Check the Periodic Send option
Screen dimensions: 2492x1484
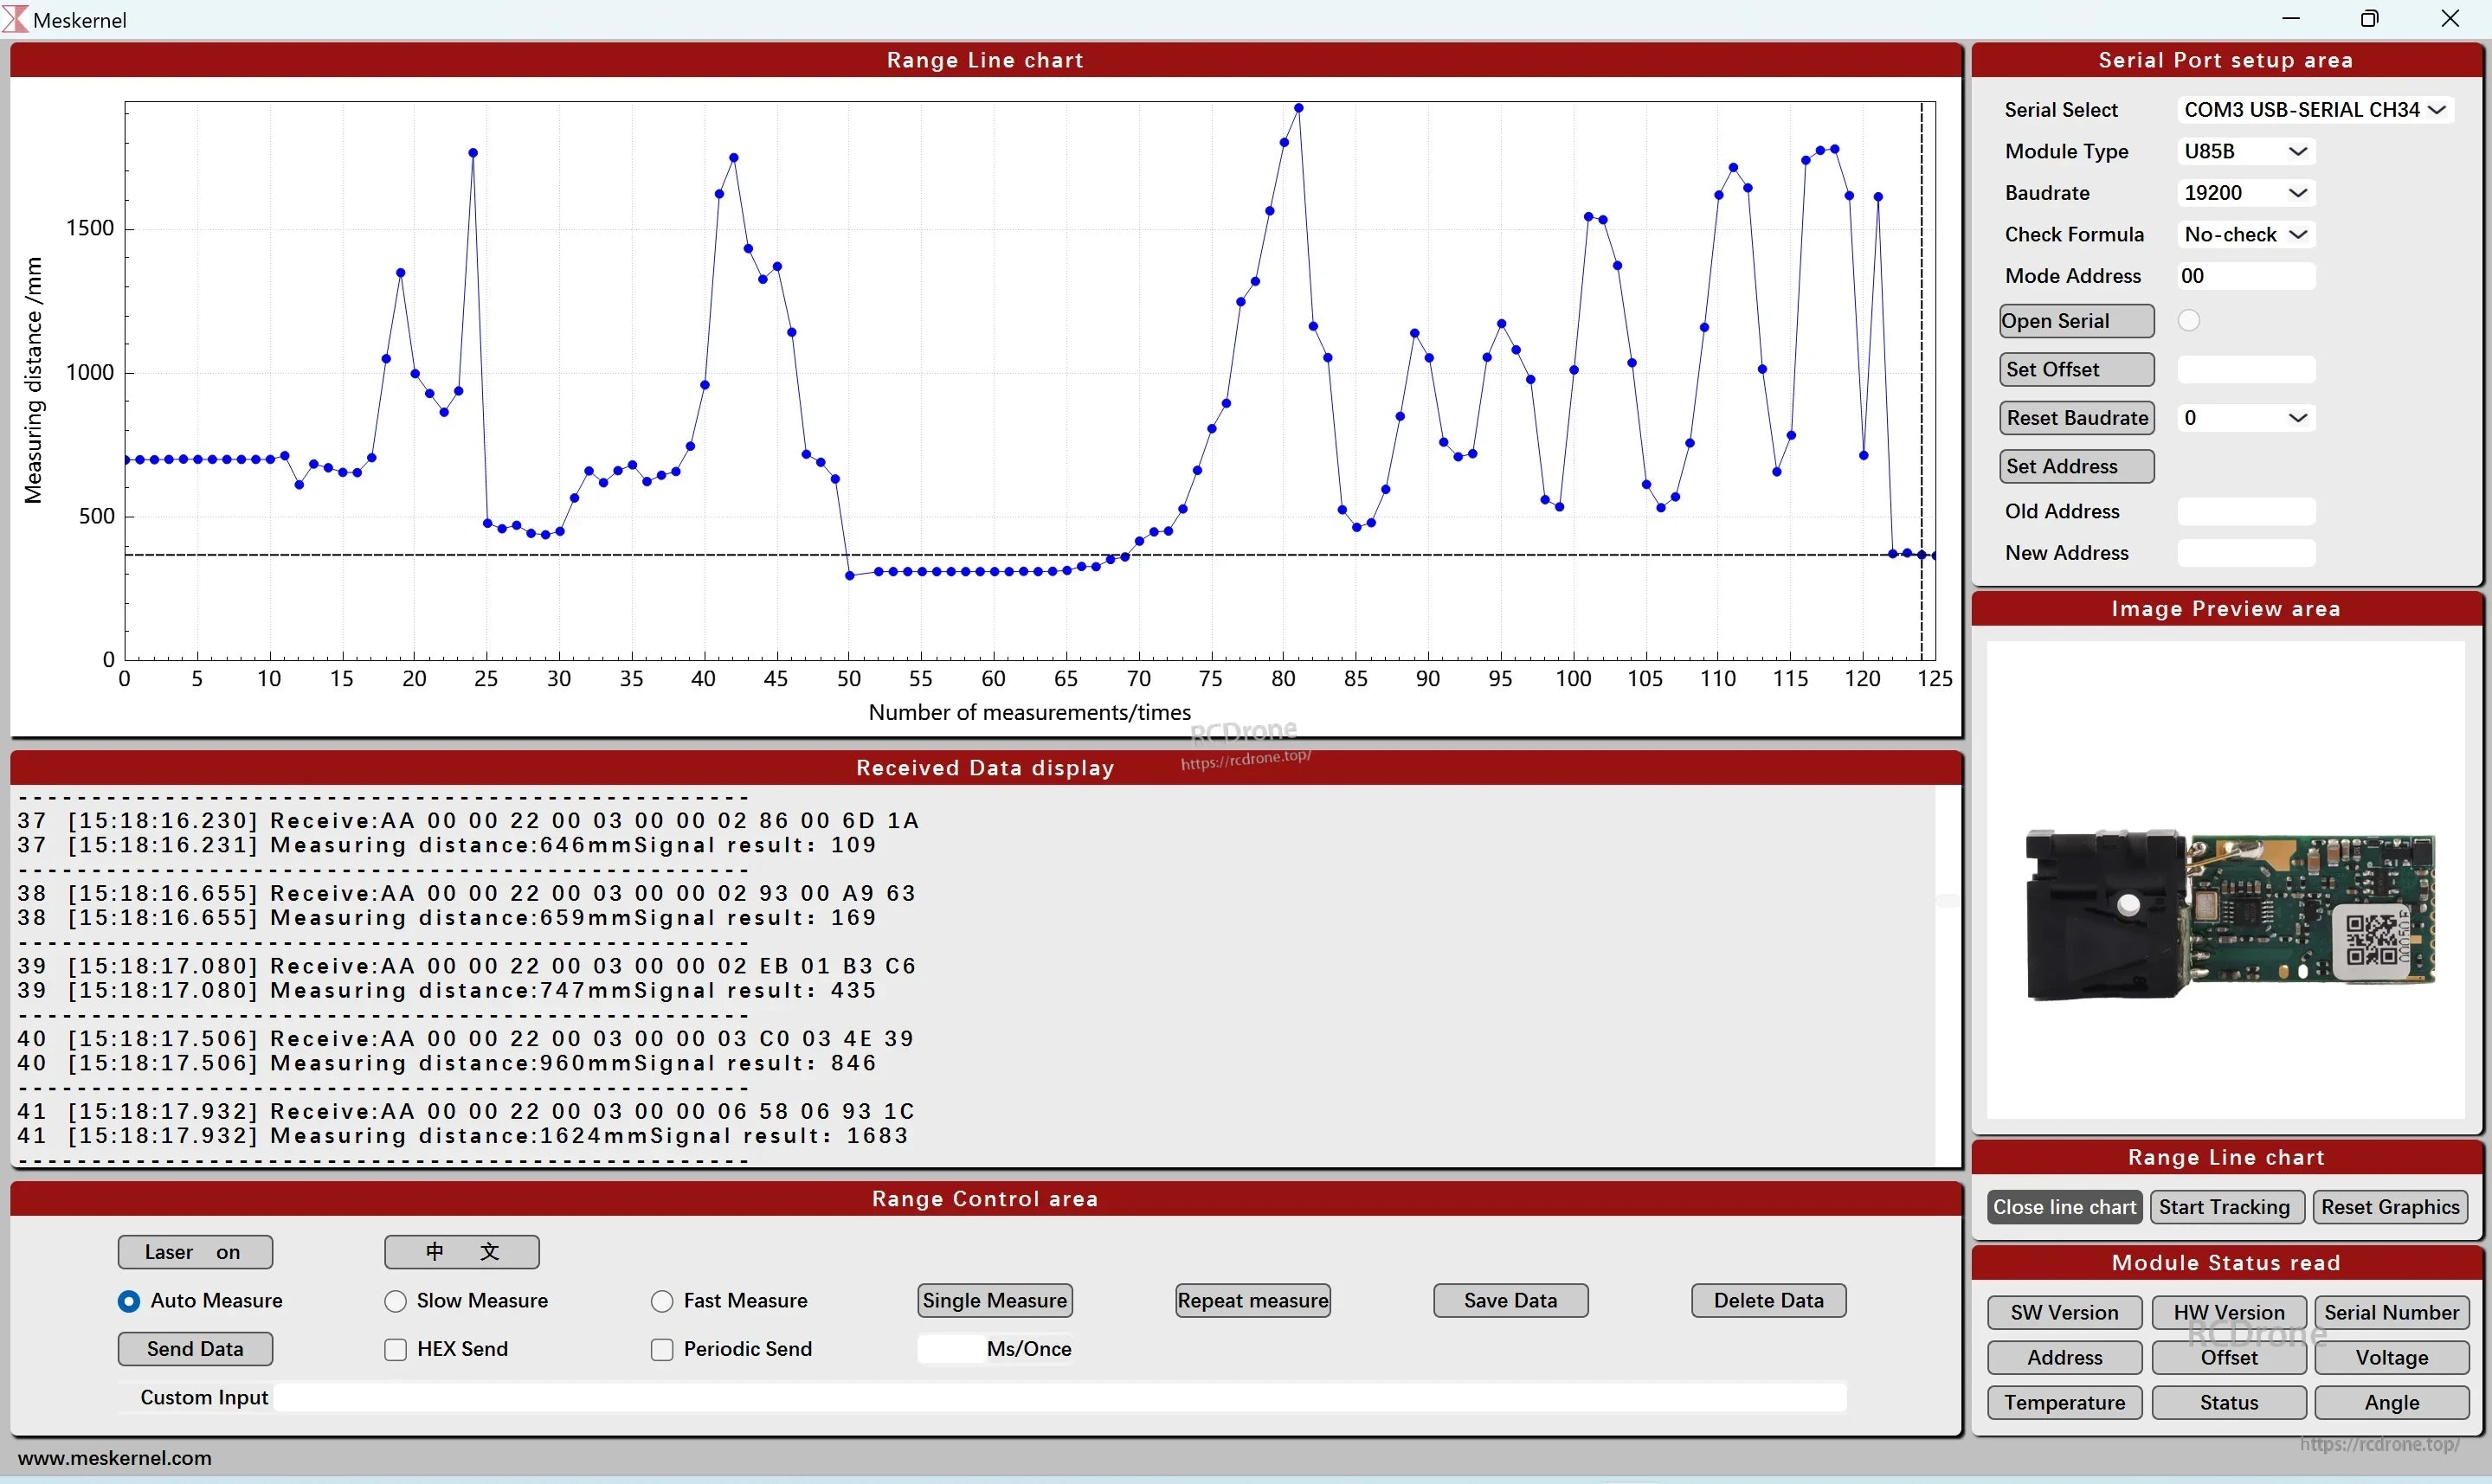[x=661, y=1348]
